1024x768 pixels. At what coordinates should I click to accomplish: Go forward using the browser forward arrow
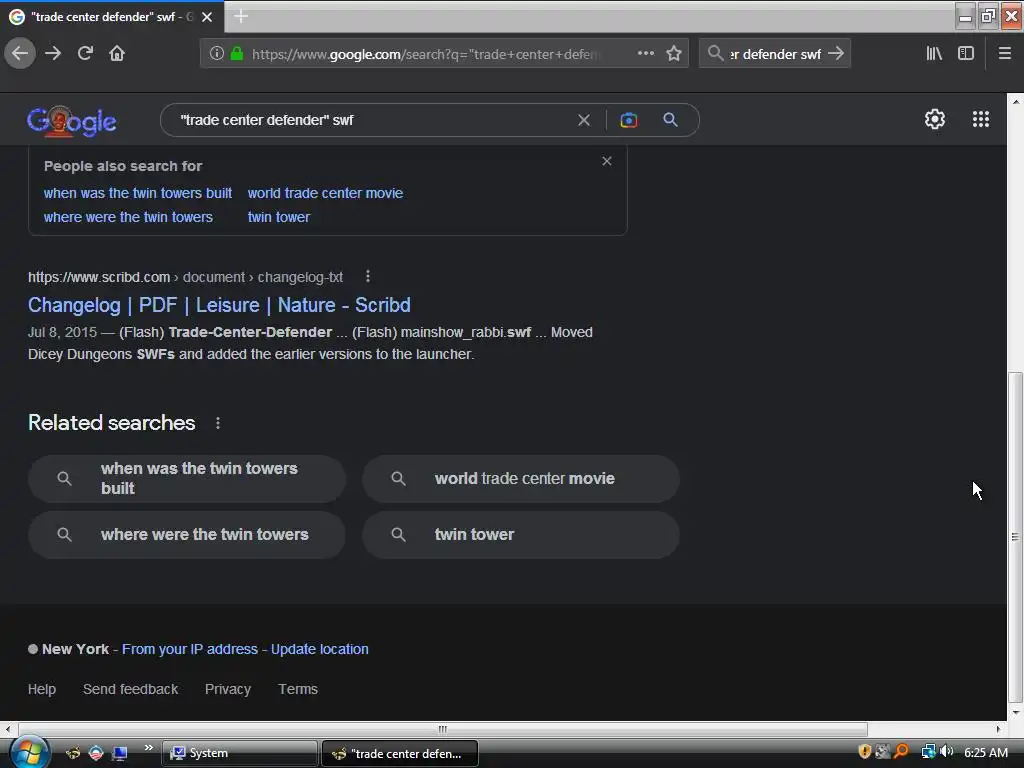pyautogui.click(x=53, y=54)
